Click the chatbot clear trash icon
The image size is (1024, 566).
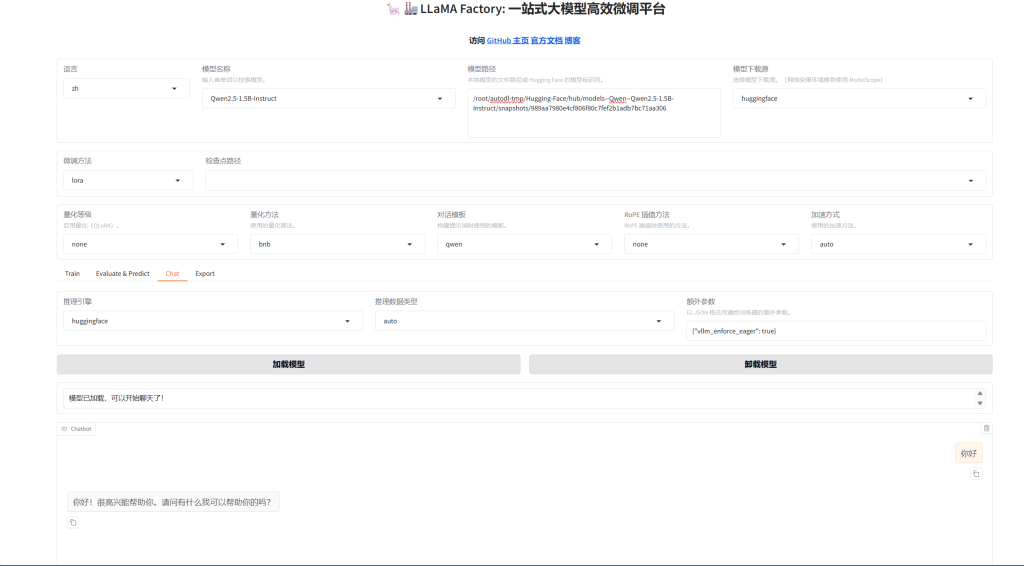[986, 428]
